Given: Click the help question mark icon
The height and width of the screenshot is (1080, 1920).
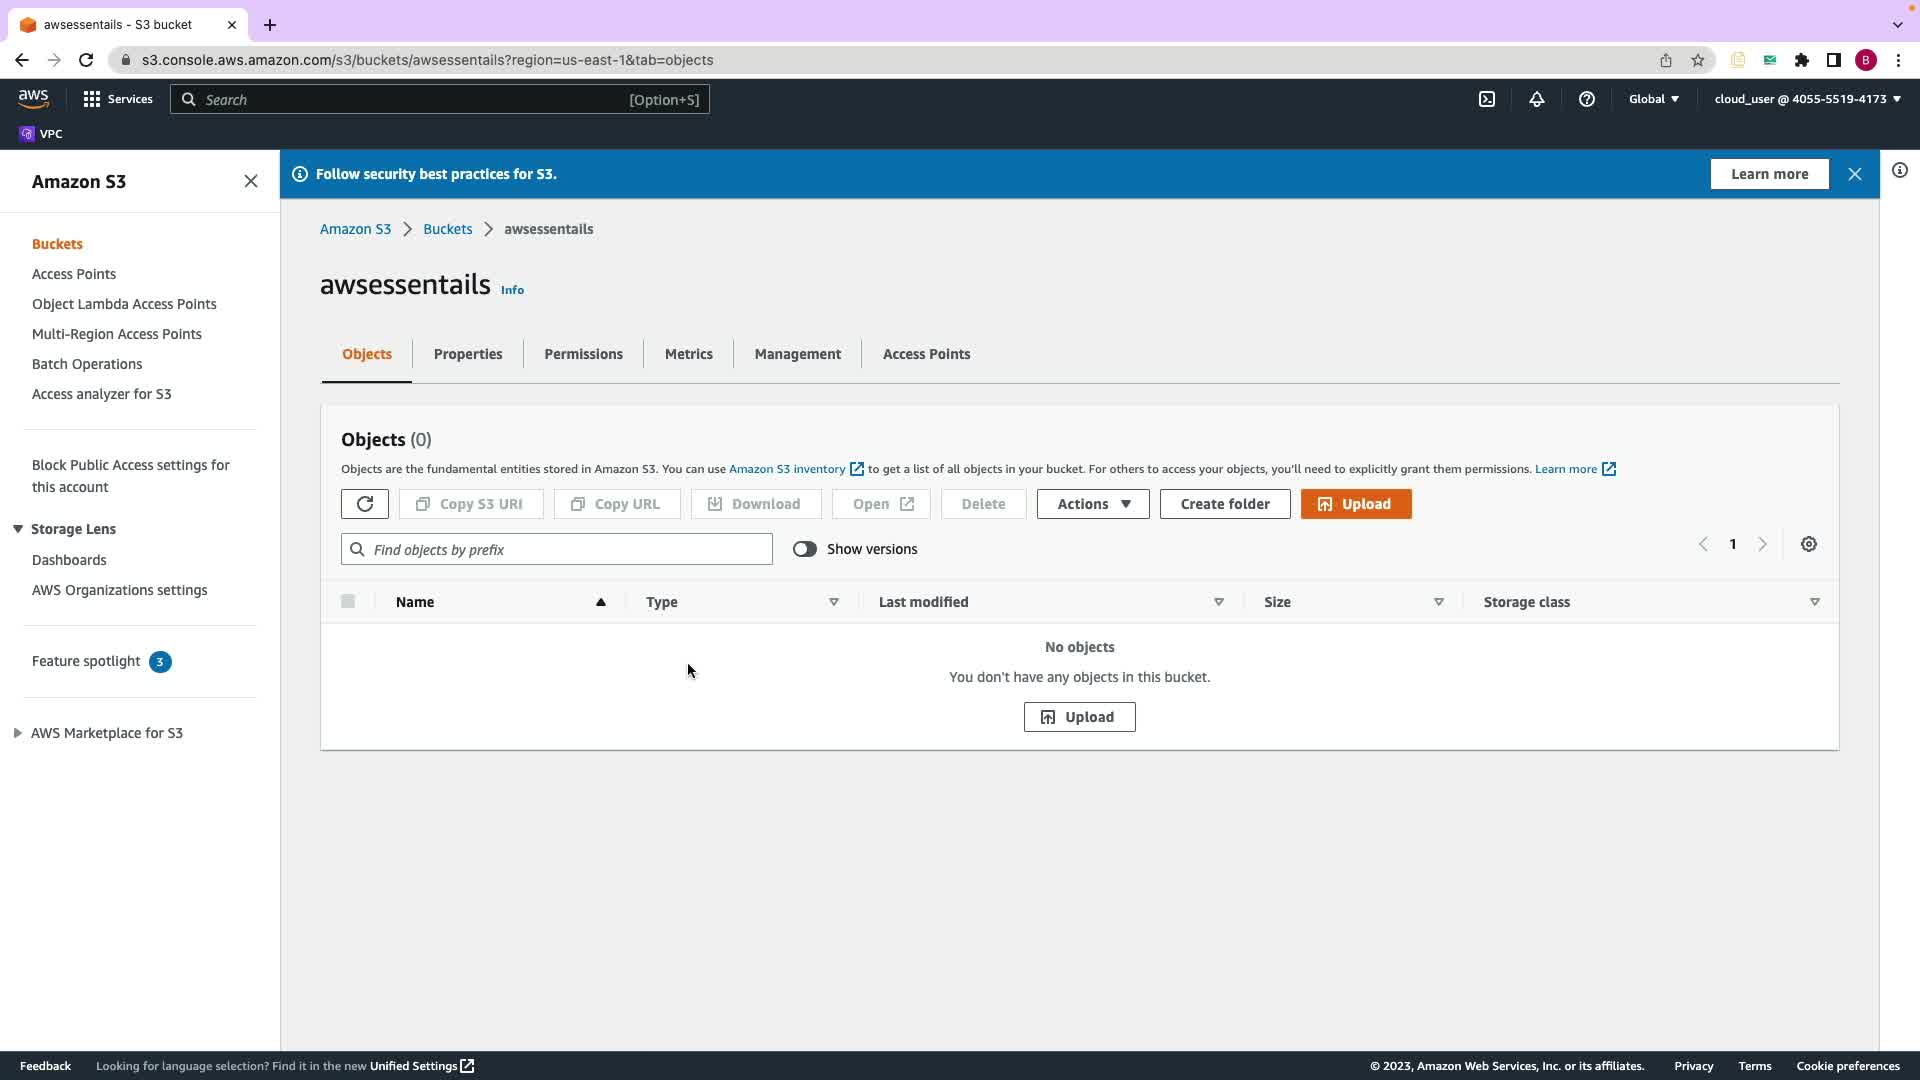Looking at the screenshot, I should click(1587, 99).
